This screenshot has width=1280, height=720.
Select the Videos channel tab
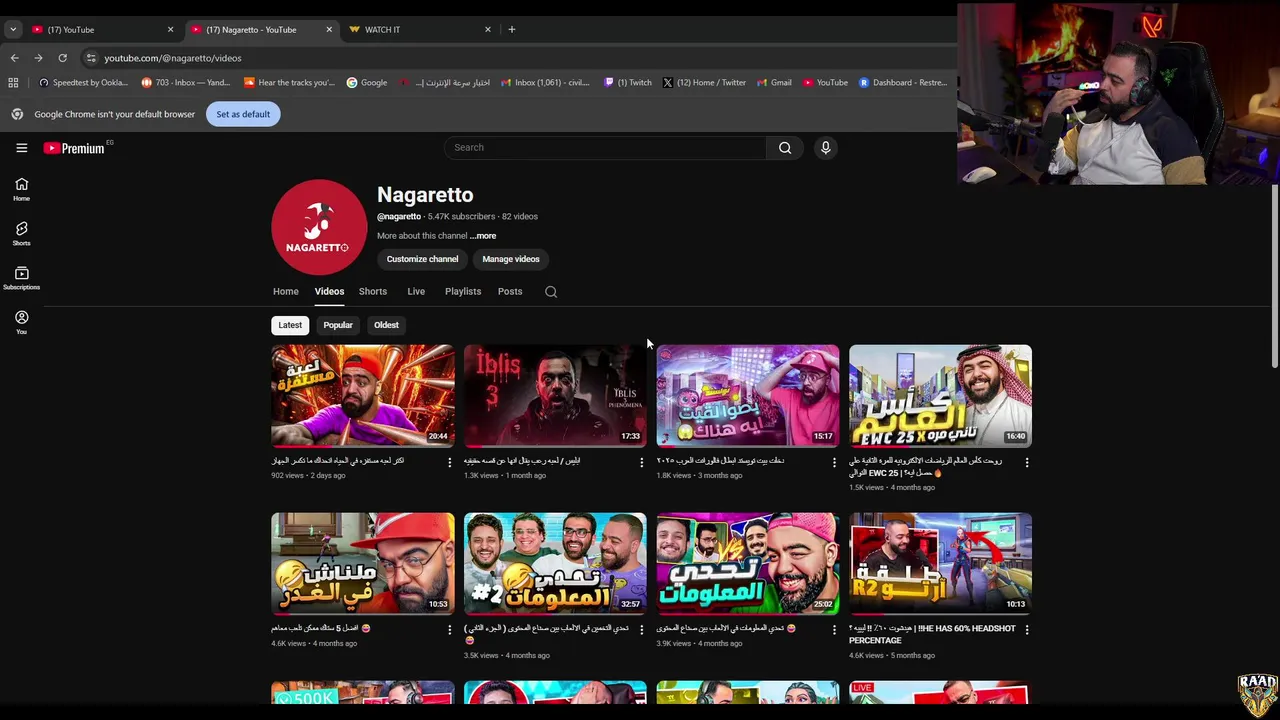click(329, 292)
